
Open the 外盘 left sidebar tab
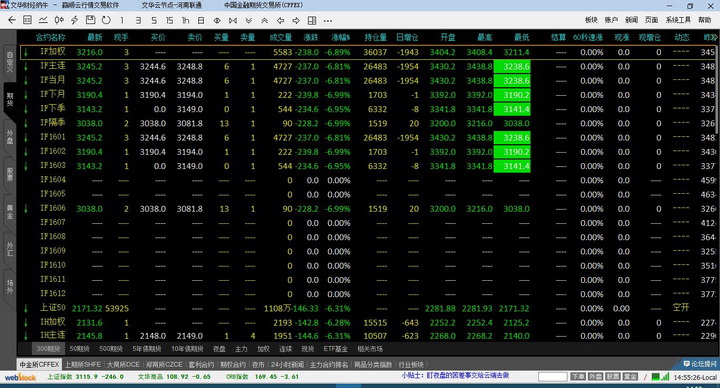click(x=10, y=138)
